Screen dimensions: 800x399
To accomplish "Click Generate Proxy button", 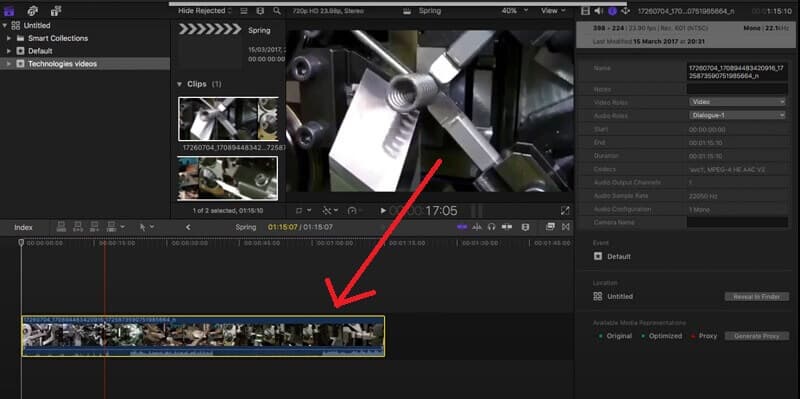I will tap(757, 336).
